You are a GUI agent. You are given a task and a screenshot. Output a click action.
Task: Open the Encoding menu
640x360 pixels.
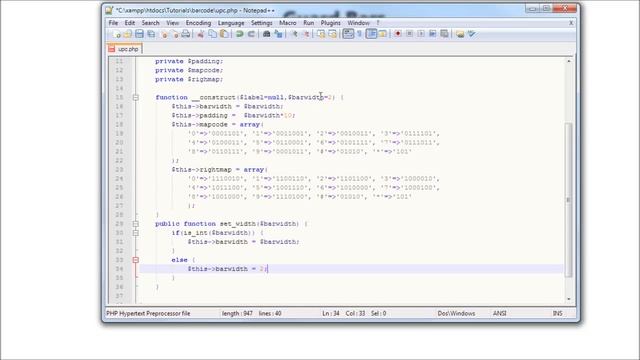198,23
